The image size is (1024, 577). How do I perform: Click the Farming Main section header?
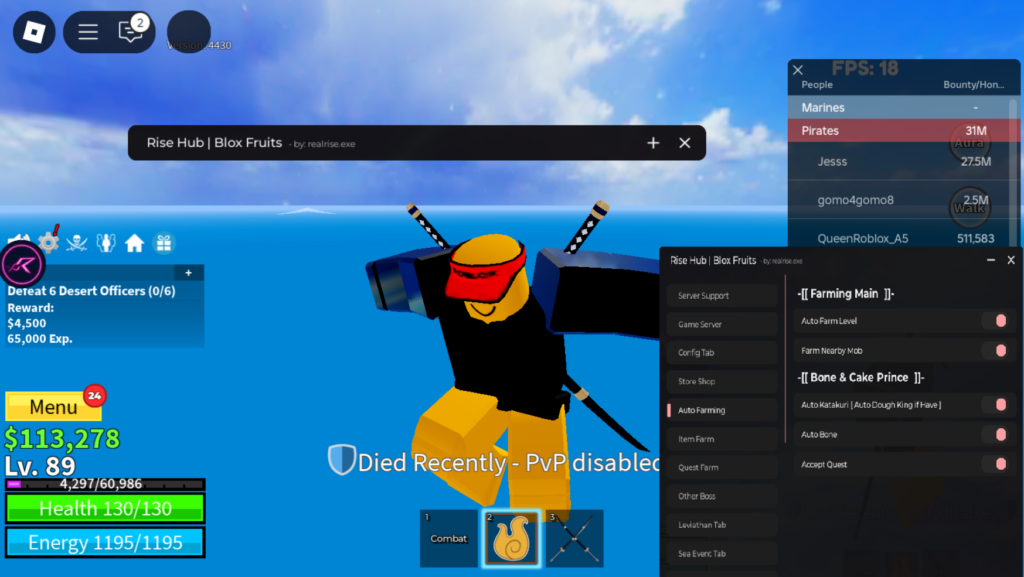point(846,294)
